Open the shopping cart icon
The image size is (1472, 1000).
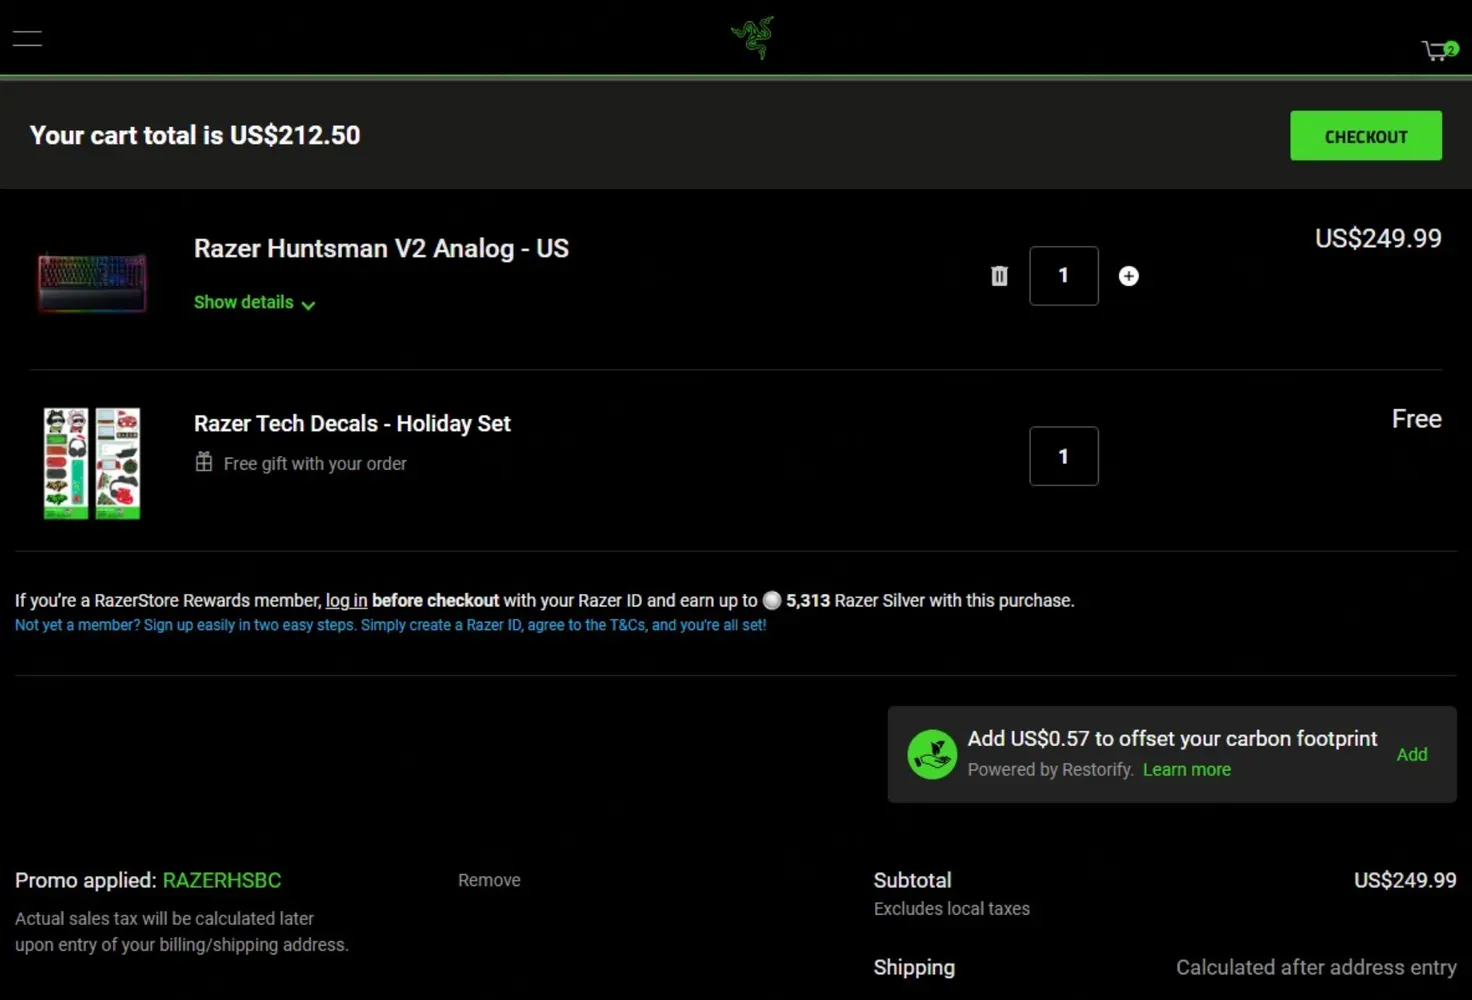1438,50
